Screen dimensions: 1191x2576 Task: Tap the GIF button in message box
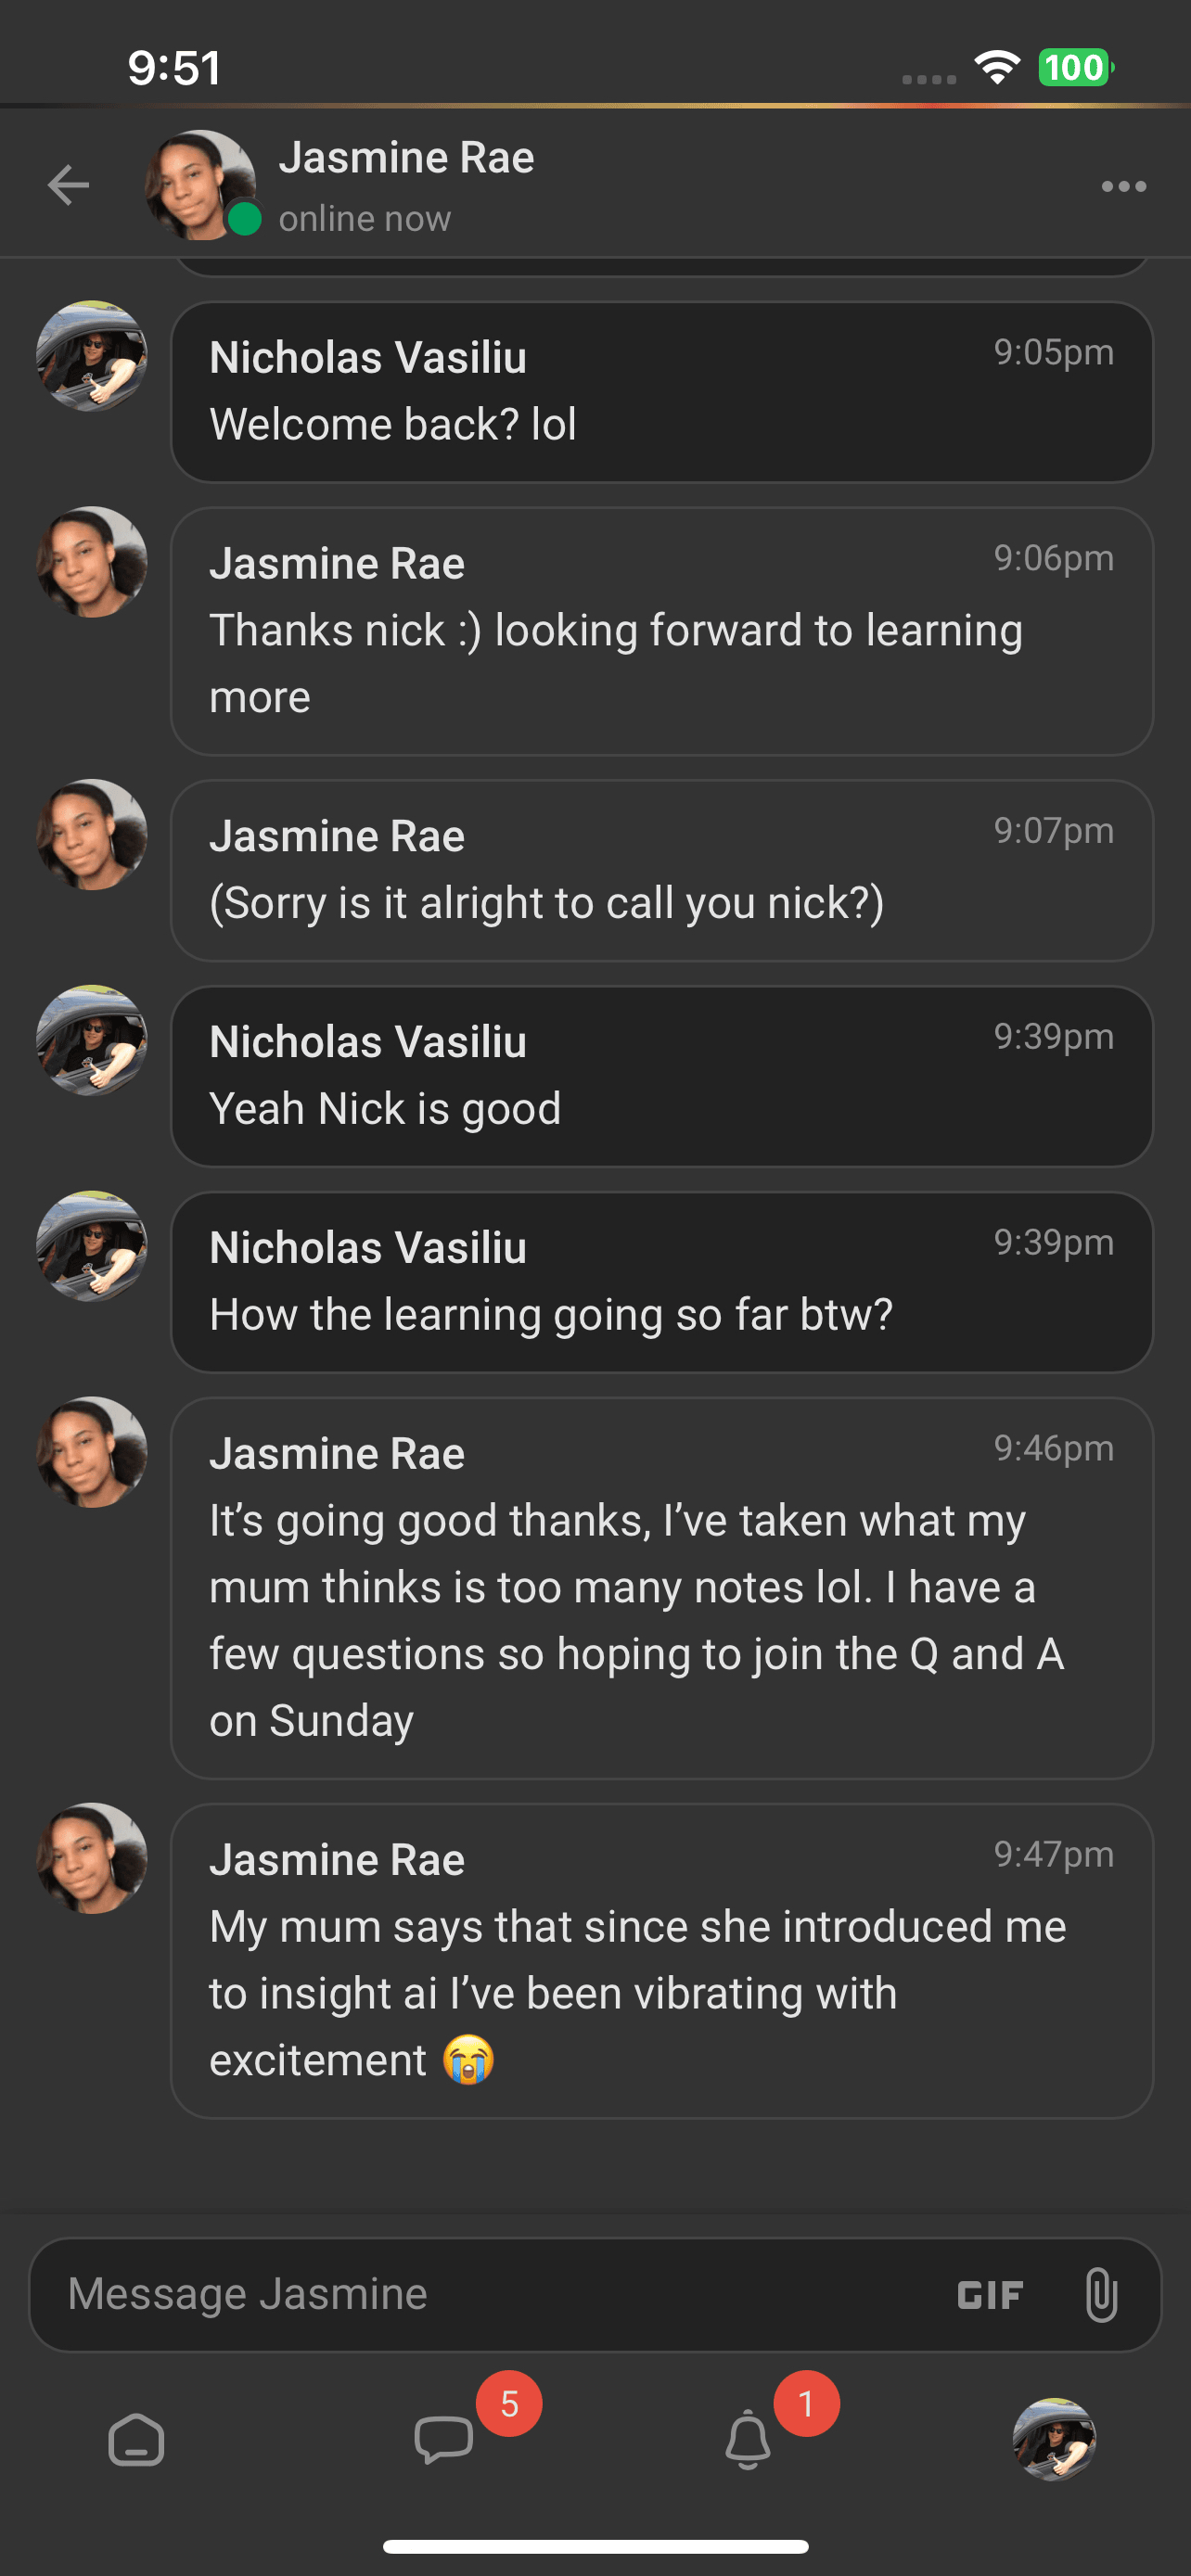point(990,2295)
